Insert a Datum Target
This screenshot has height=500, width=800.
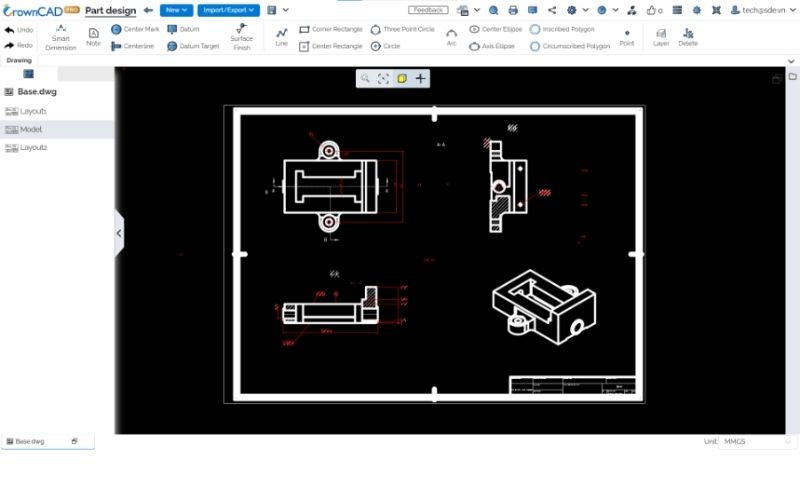coord(193,46)
